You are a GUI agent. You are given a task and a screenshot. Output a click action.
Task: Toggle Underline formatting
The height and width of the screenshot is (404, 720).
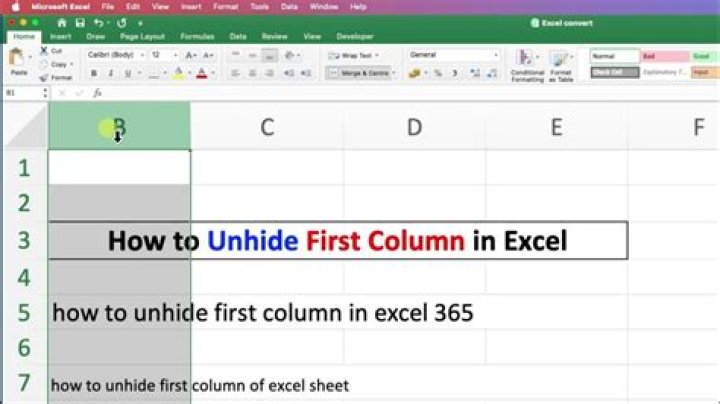126,73
